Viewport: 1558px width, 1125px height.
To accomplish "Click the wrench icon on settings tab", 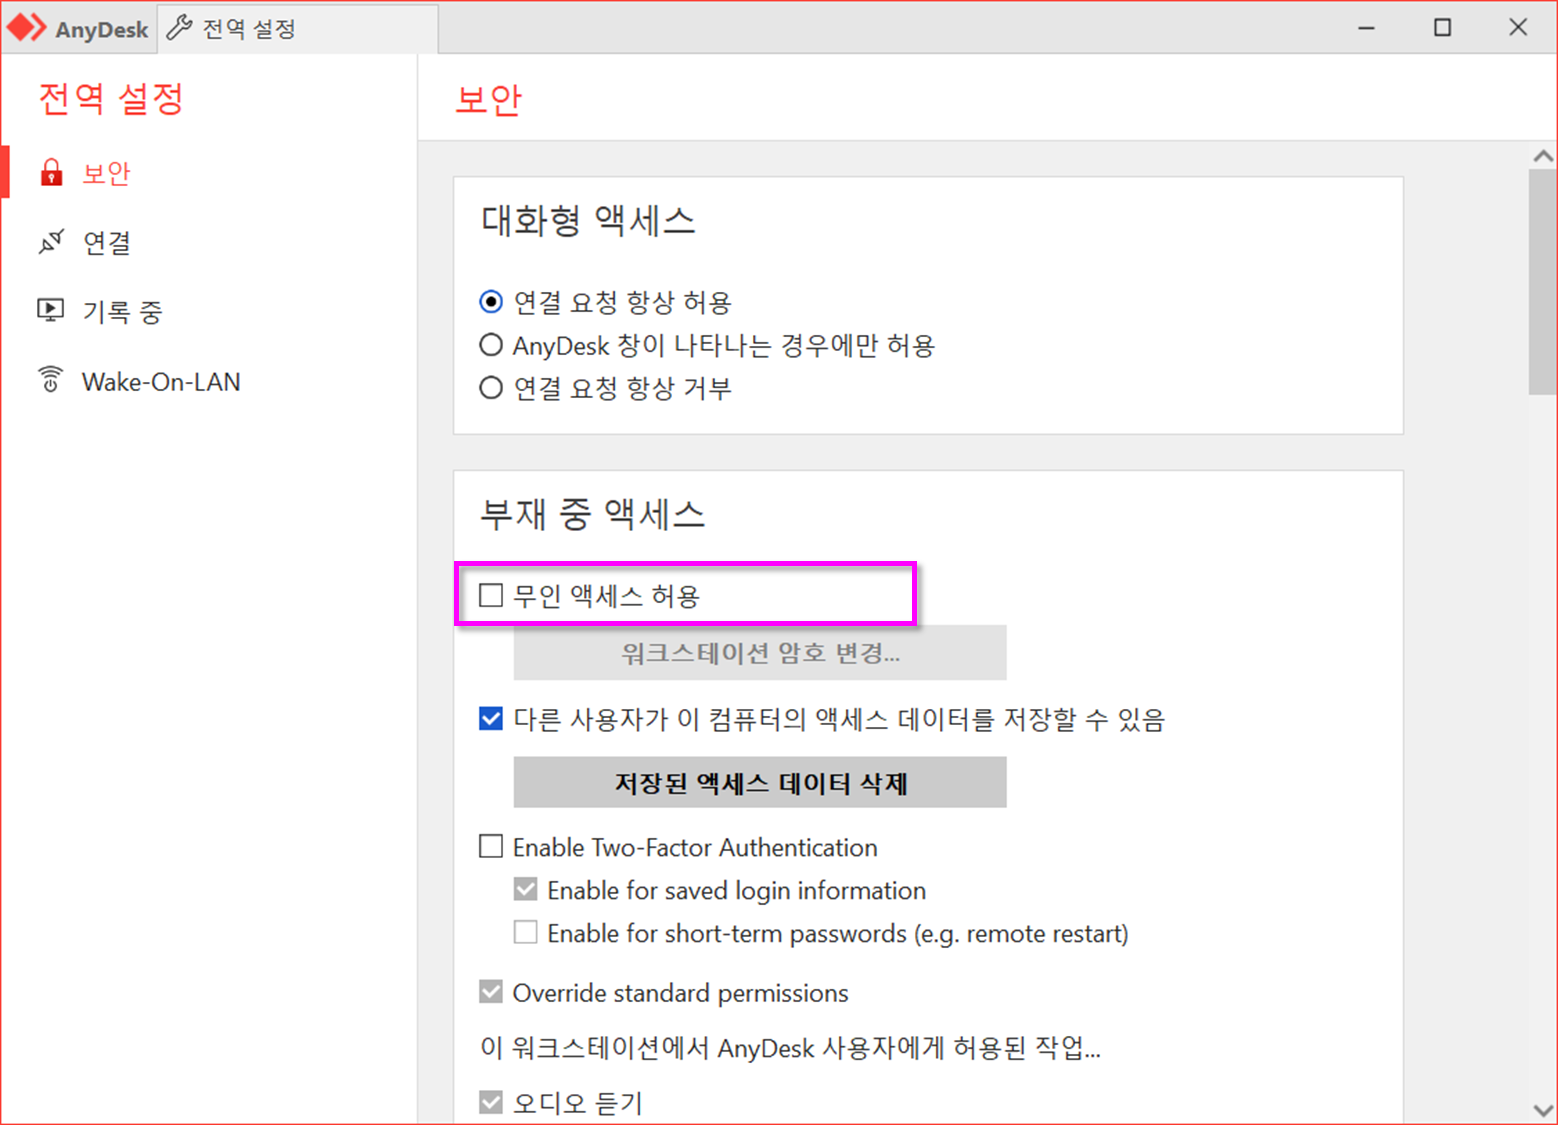I will pyautogui.click(x=180, y=28).
